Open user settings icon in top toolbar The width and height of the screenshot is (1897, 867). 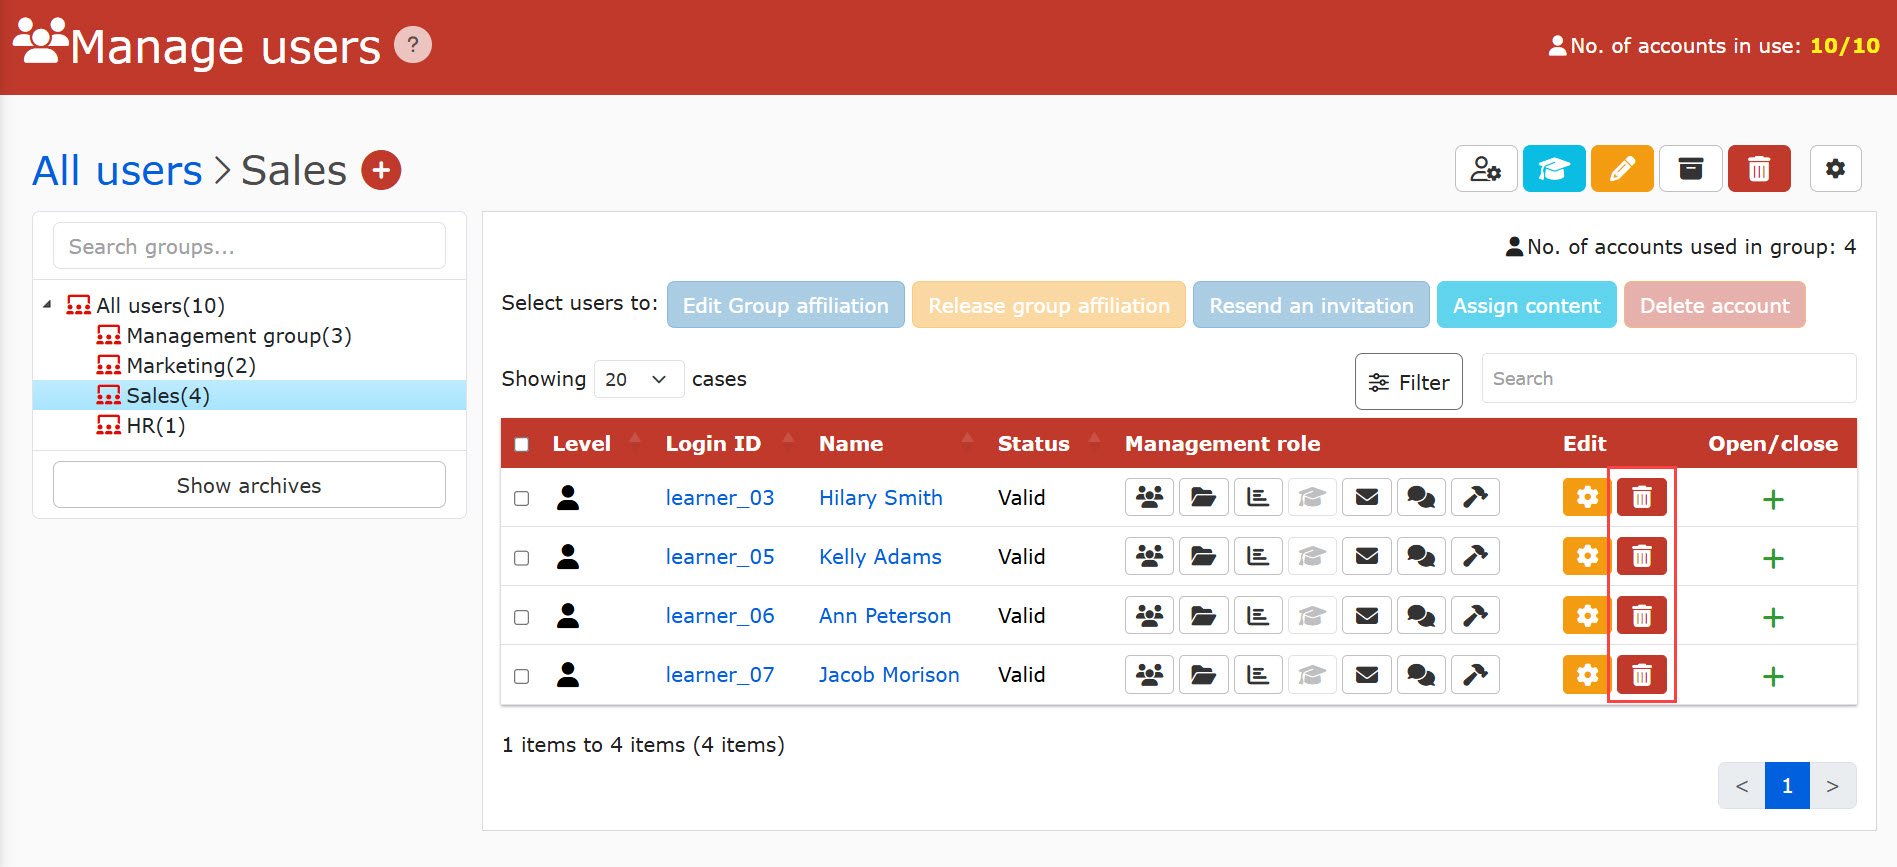point(1486,169)
